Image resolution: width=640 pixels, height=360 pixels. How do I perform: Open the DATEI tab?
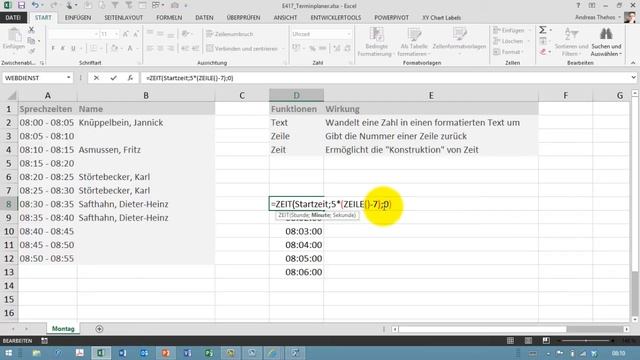pos(13,18)
